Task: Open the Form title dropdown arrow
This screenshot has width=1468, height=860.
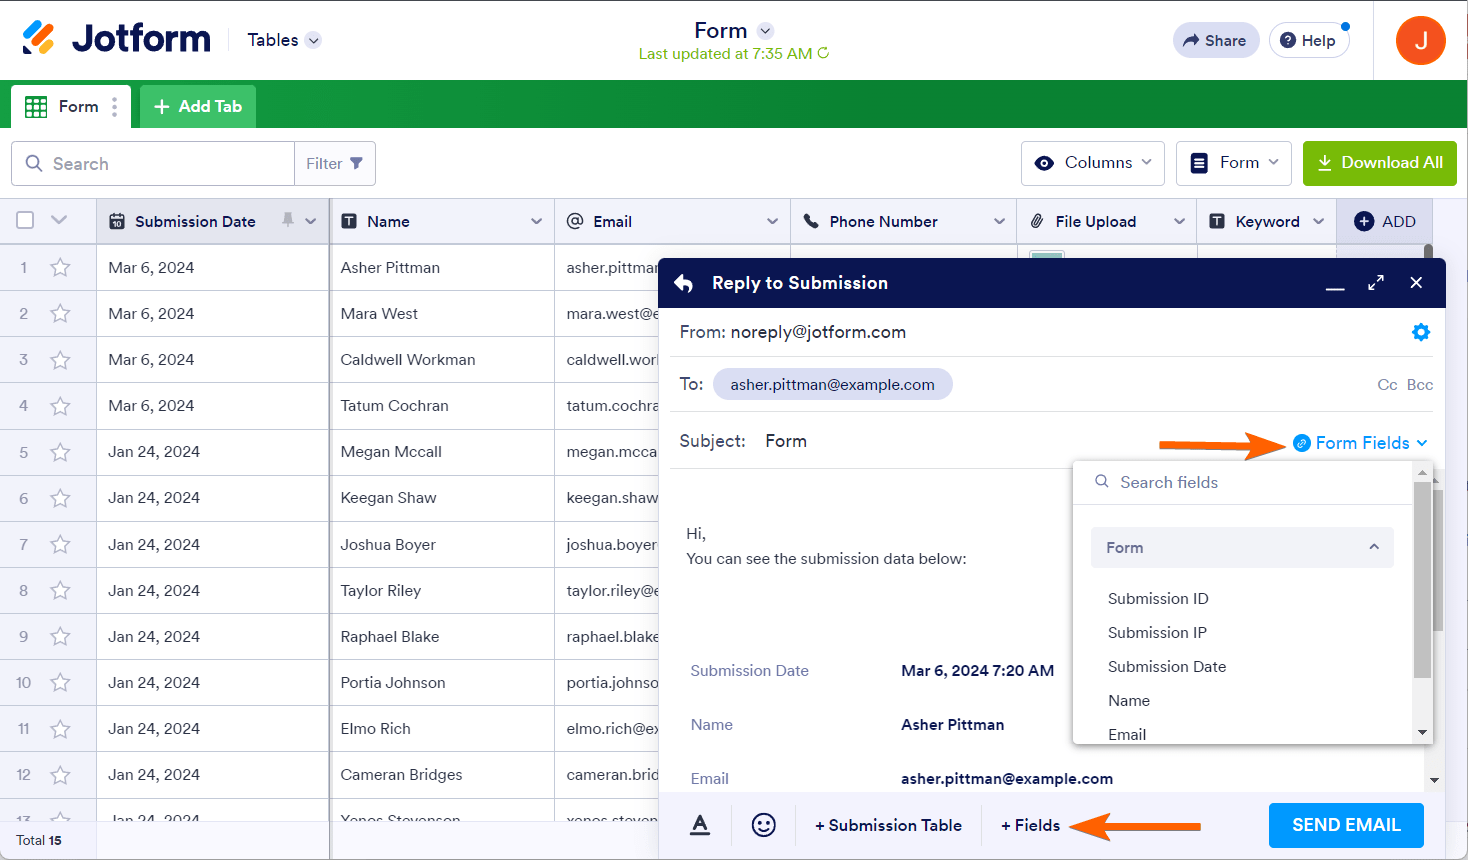Action: (765, 31)
